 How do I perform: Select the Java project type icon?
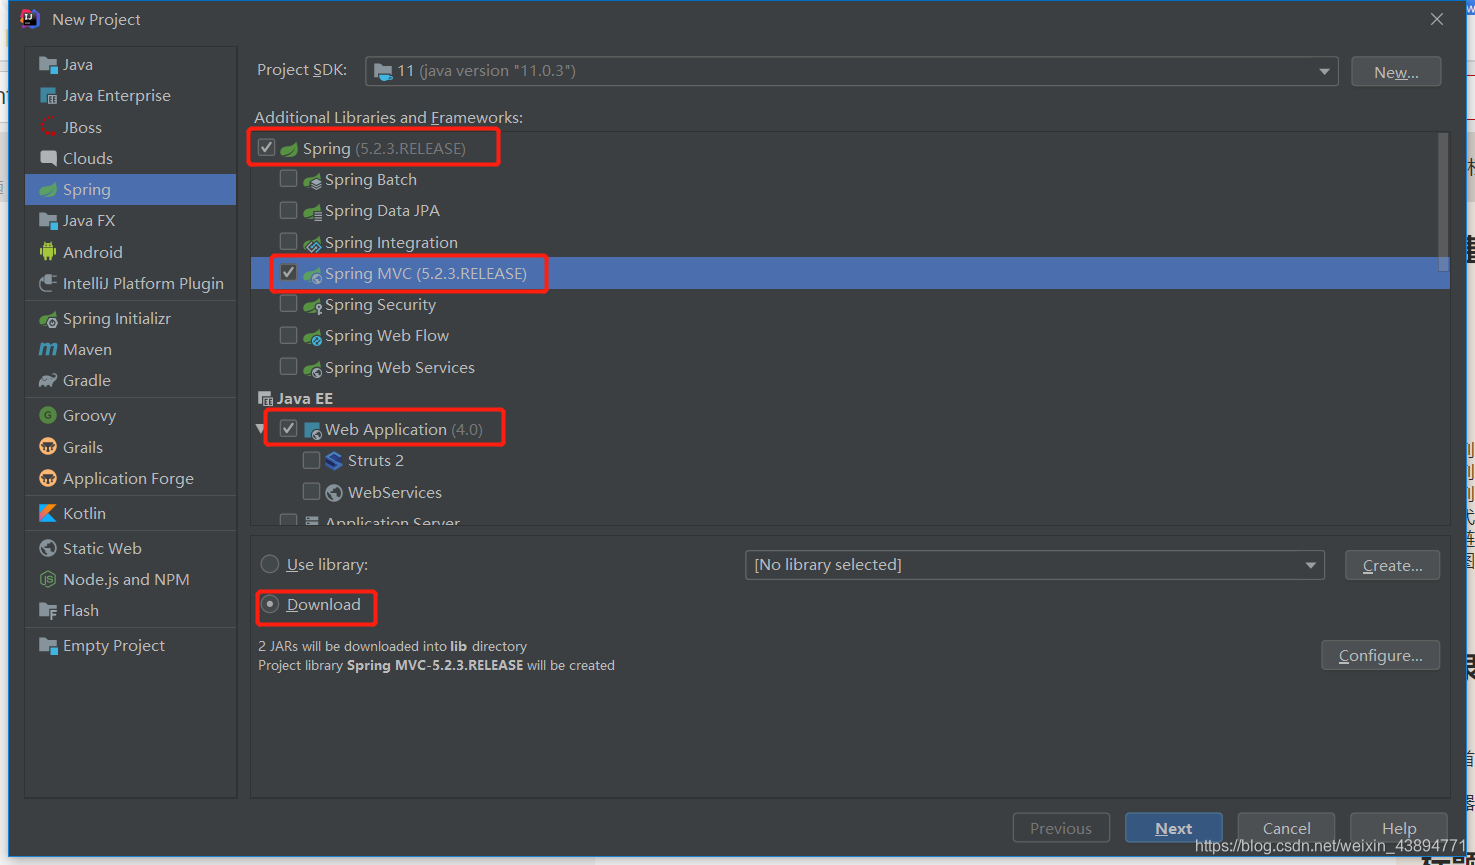48,65
